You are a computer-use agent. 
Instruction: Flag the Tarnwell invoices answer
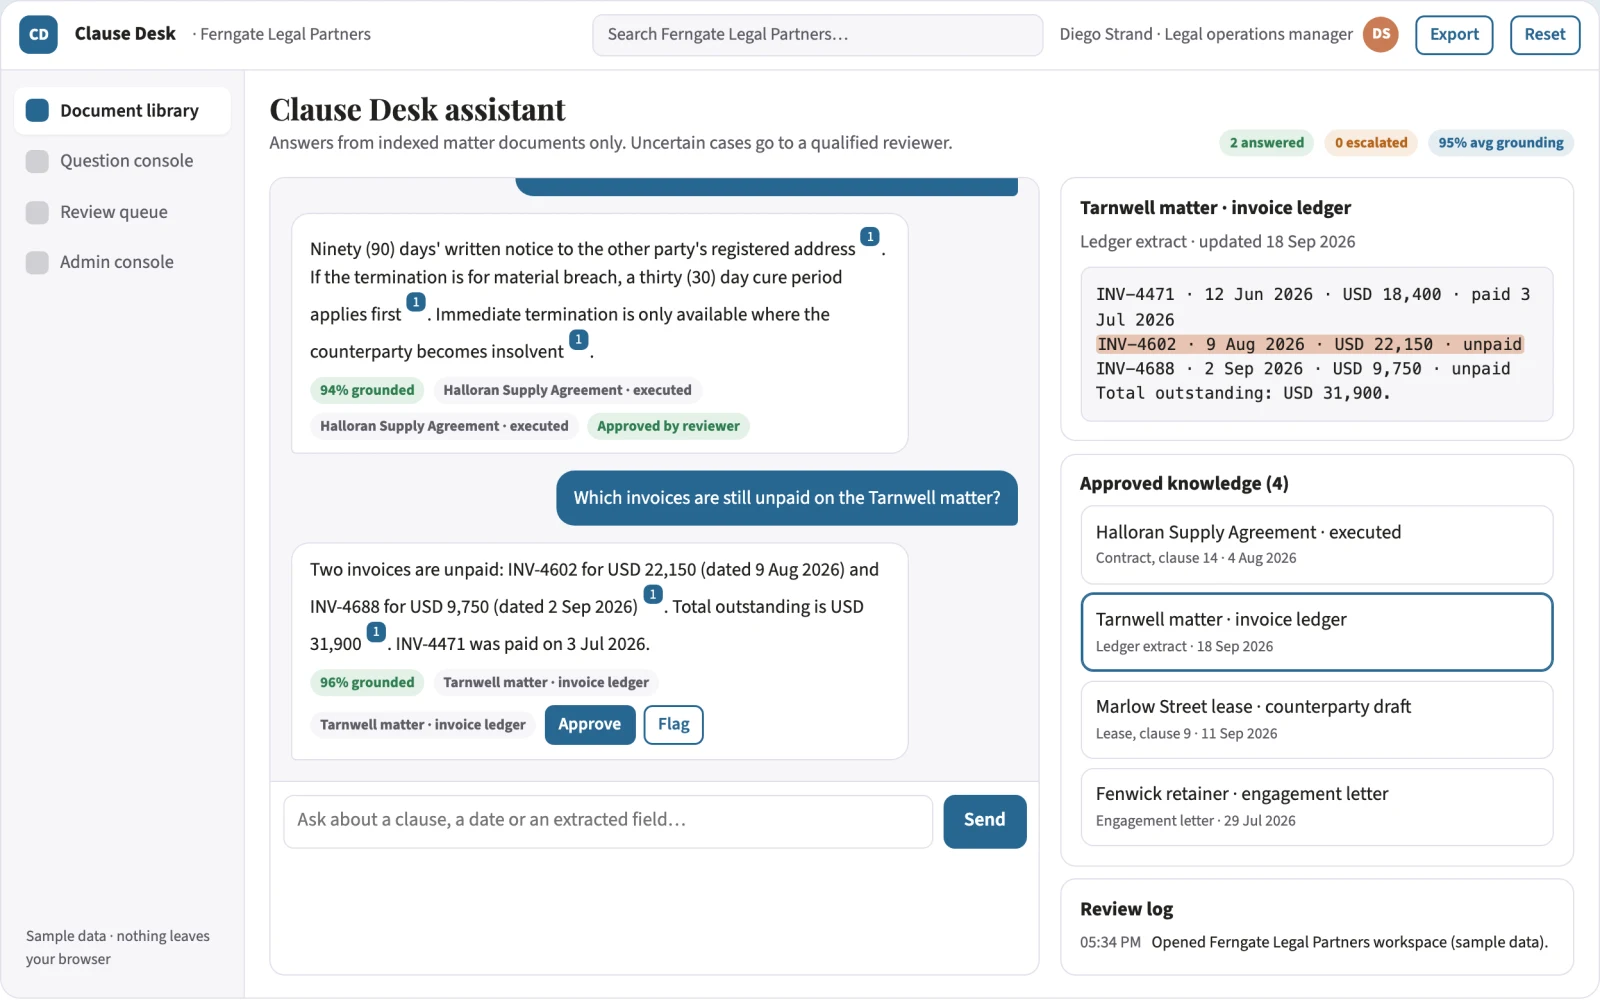(674, 725)
